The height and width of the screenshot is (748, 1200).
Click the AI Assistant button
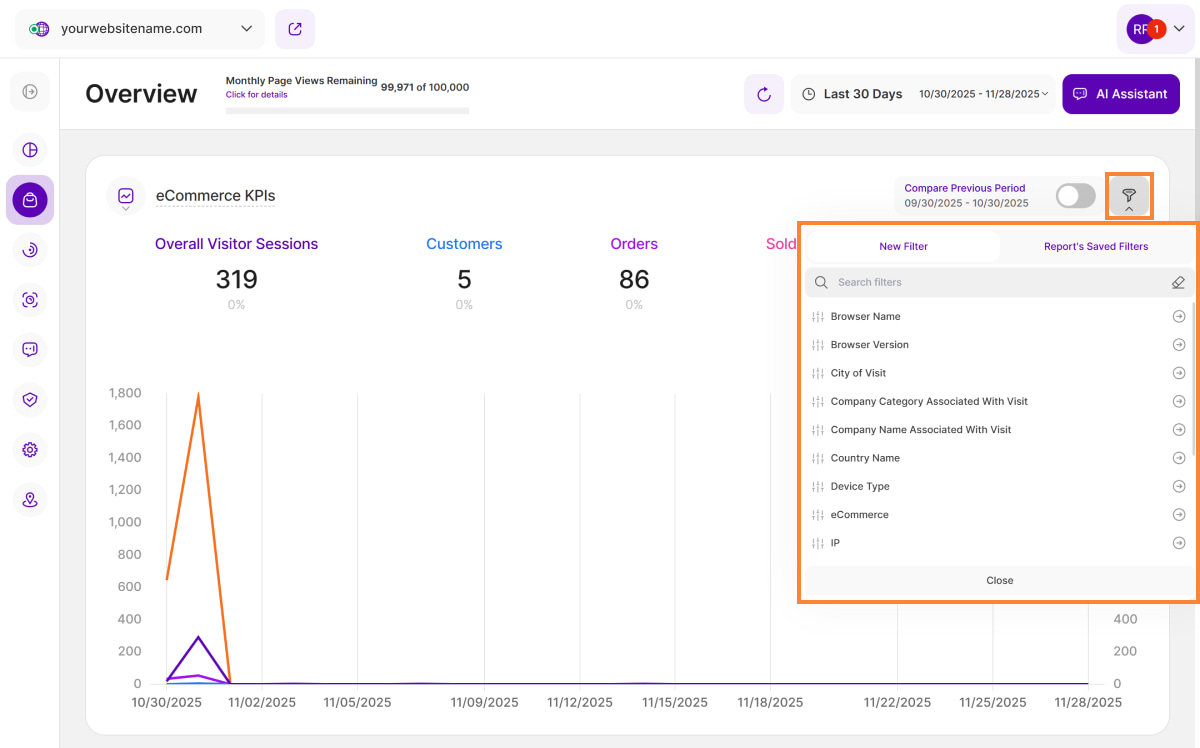point(1120,94)
